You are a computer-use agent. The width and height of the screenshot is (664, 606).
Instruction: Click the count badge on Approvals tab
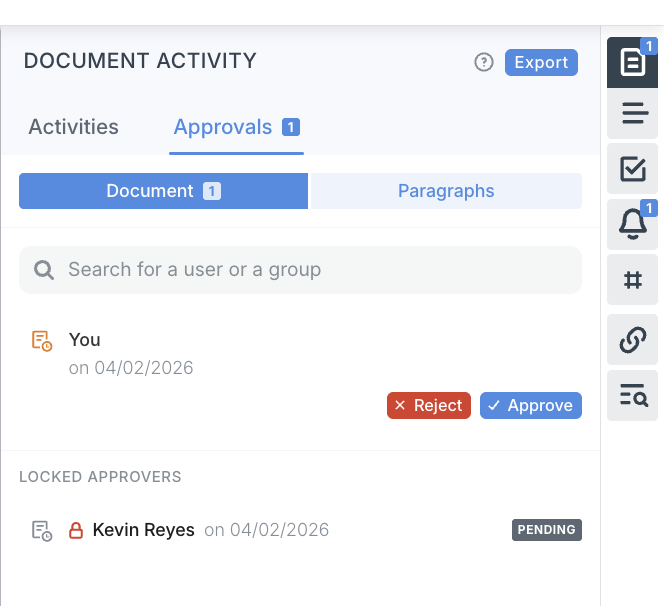[291, 127]
